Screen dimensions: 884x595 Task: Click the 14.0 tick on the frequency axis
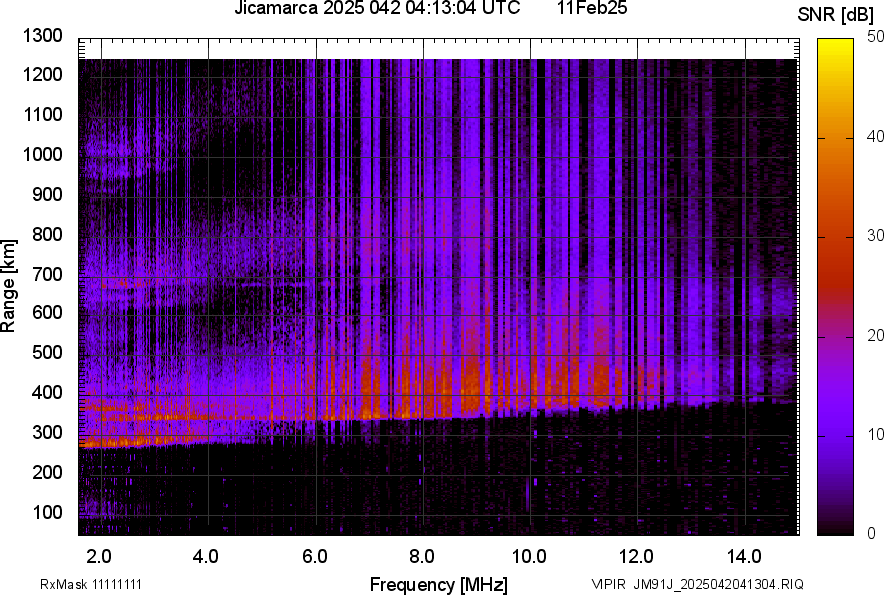click(x=745, y=556)
